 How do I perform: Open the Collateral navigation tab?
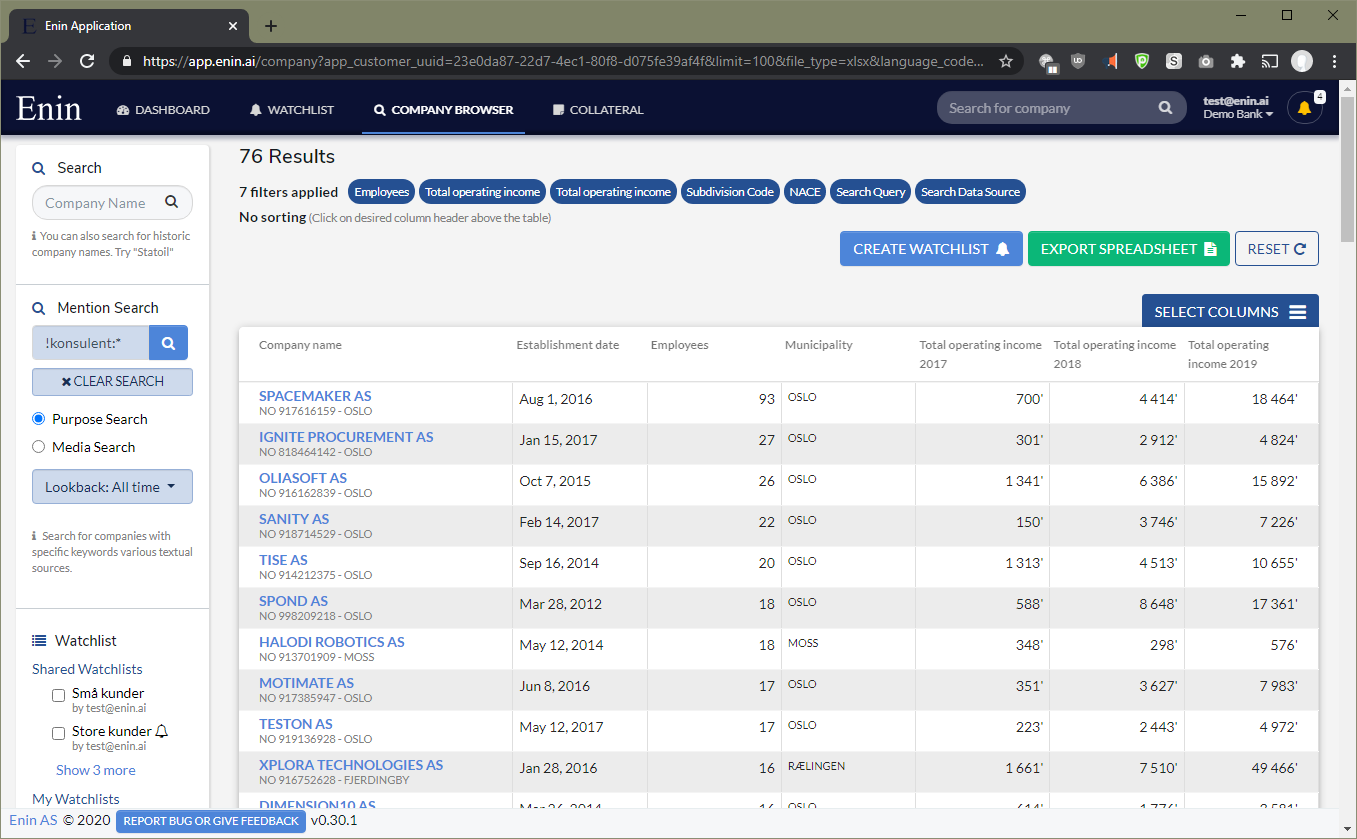coord(598,110)
